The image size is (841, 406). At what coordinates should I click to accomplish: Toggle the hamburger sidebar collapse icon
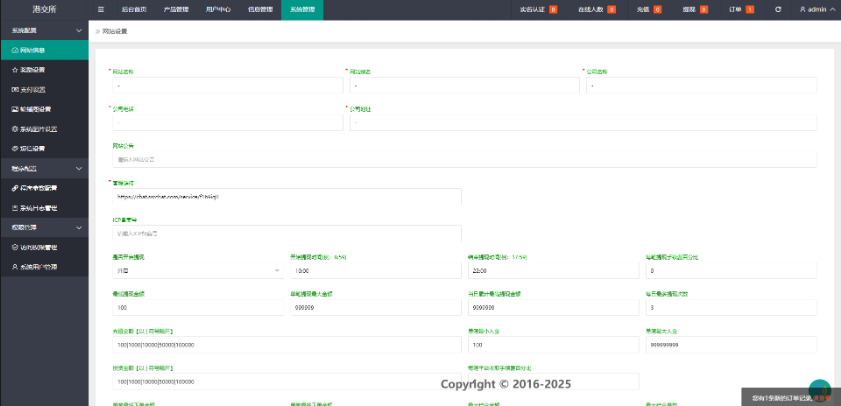(x=101, y=10)
